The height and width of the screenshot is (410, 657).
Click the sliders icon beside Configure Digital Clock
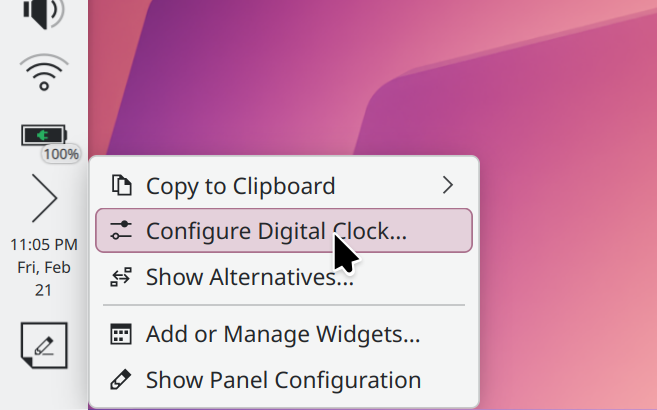tap(121, 231)
